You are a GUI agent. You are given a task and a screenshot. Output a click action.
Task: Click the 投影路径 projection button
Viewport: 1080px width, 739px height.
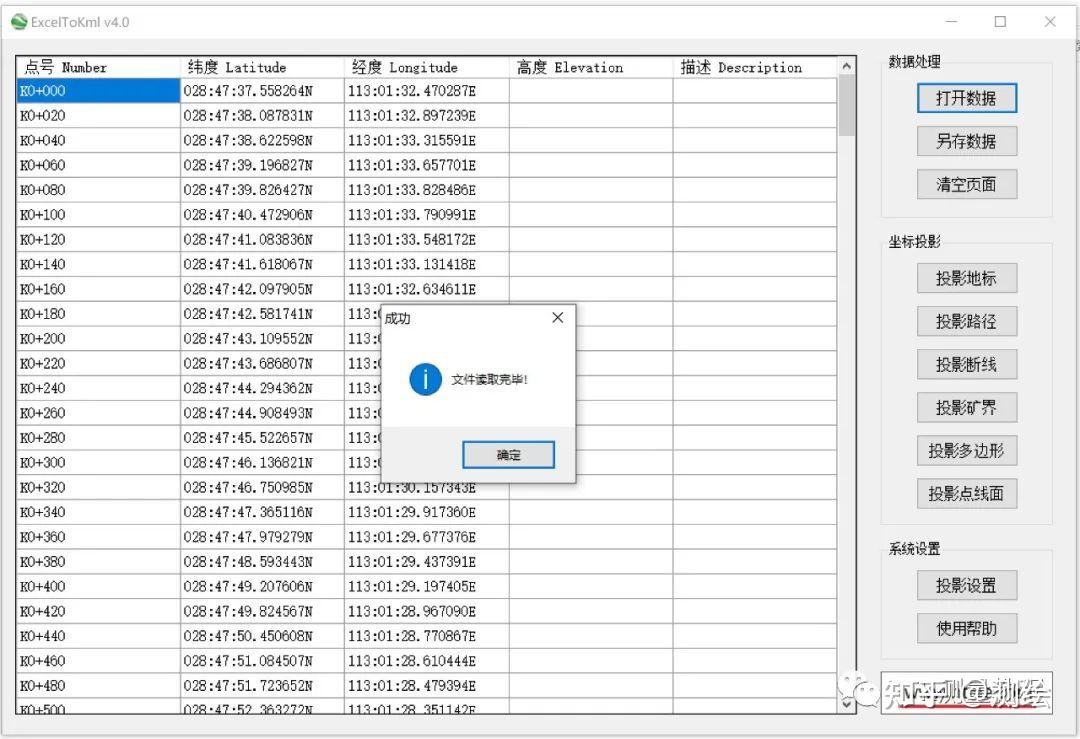966,321
